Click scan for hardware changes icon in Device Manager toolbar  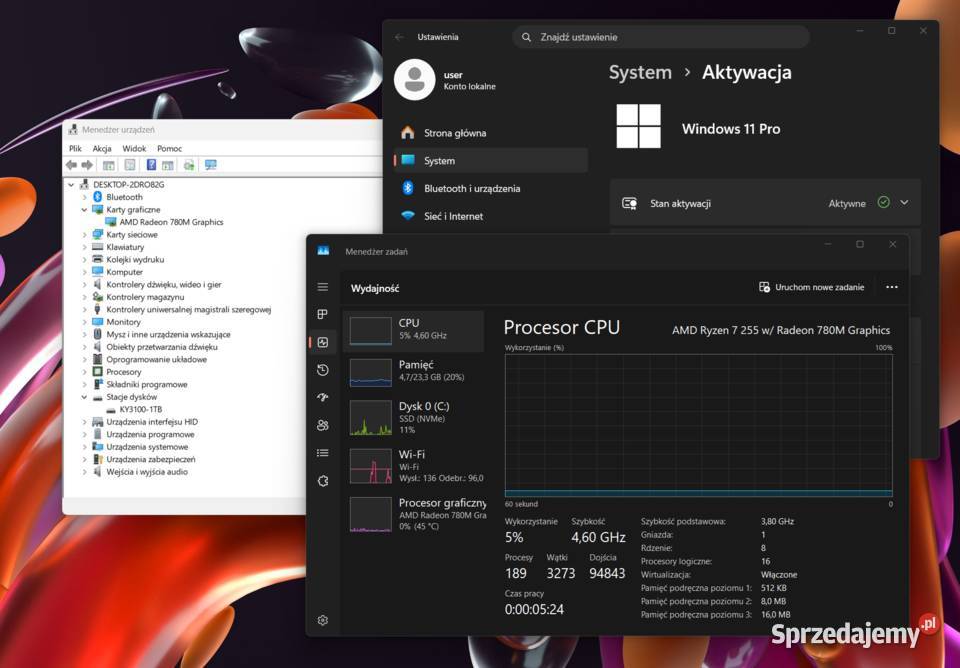tap(189, 165)
